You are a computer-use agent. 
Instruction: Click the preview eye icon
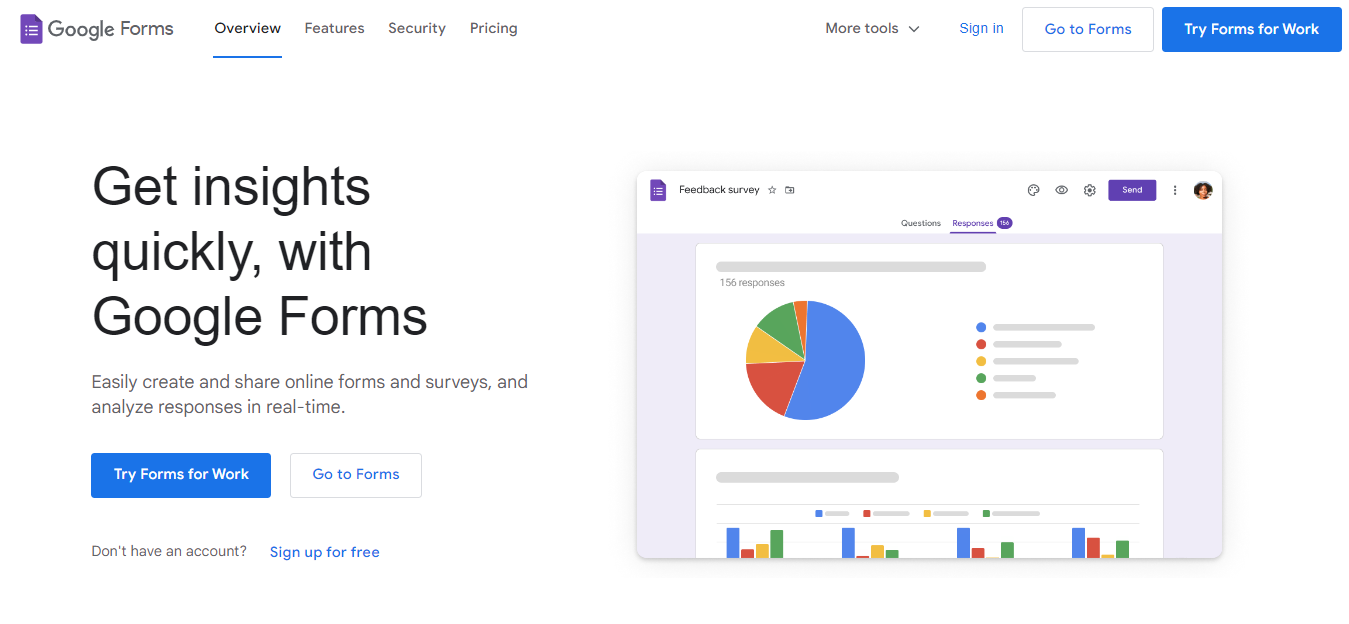point(1062,190)
